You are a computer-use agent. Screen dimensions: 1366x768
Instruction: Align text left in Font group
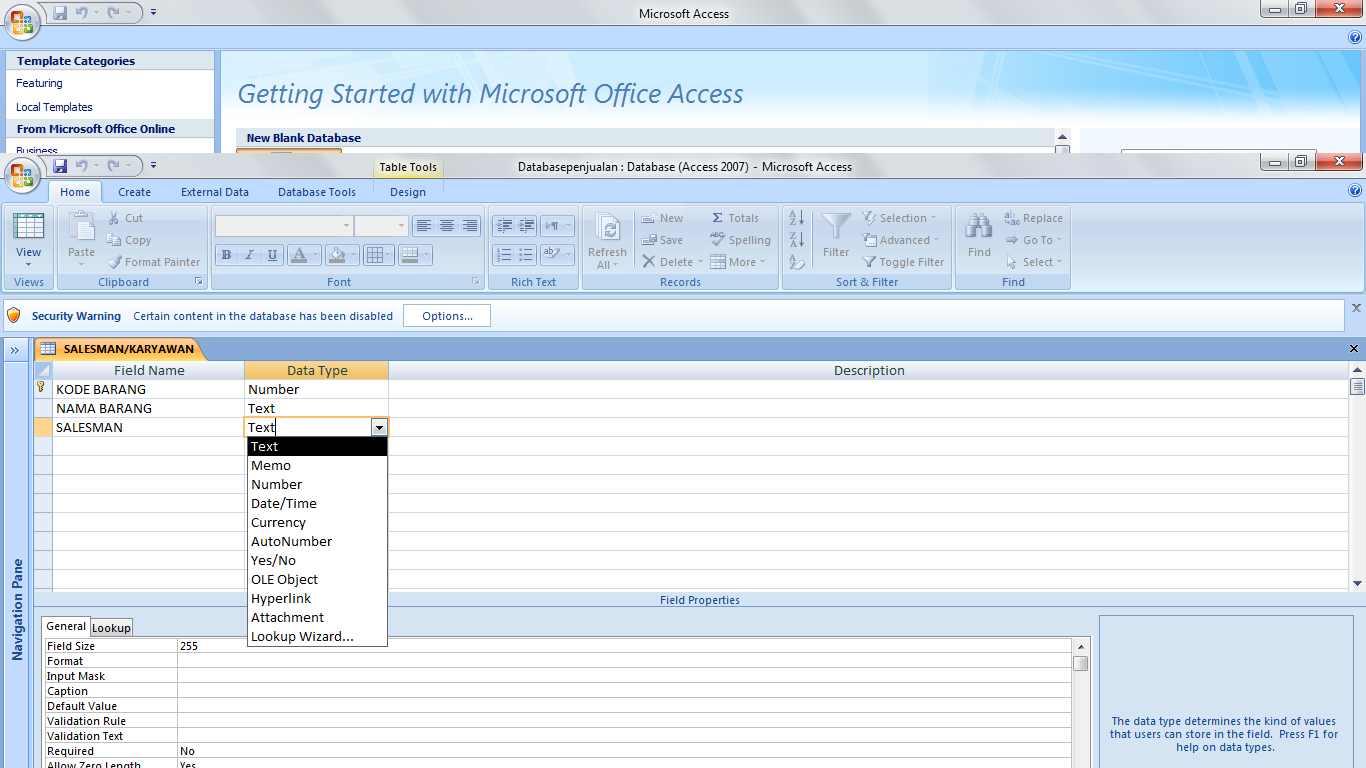[424, 226]
